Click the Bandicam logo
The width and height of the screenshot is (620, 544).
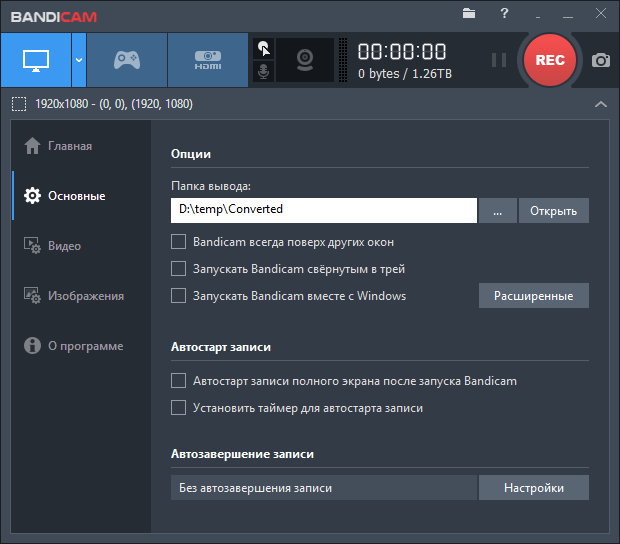point(54,17)
